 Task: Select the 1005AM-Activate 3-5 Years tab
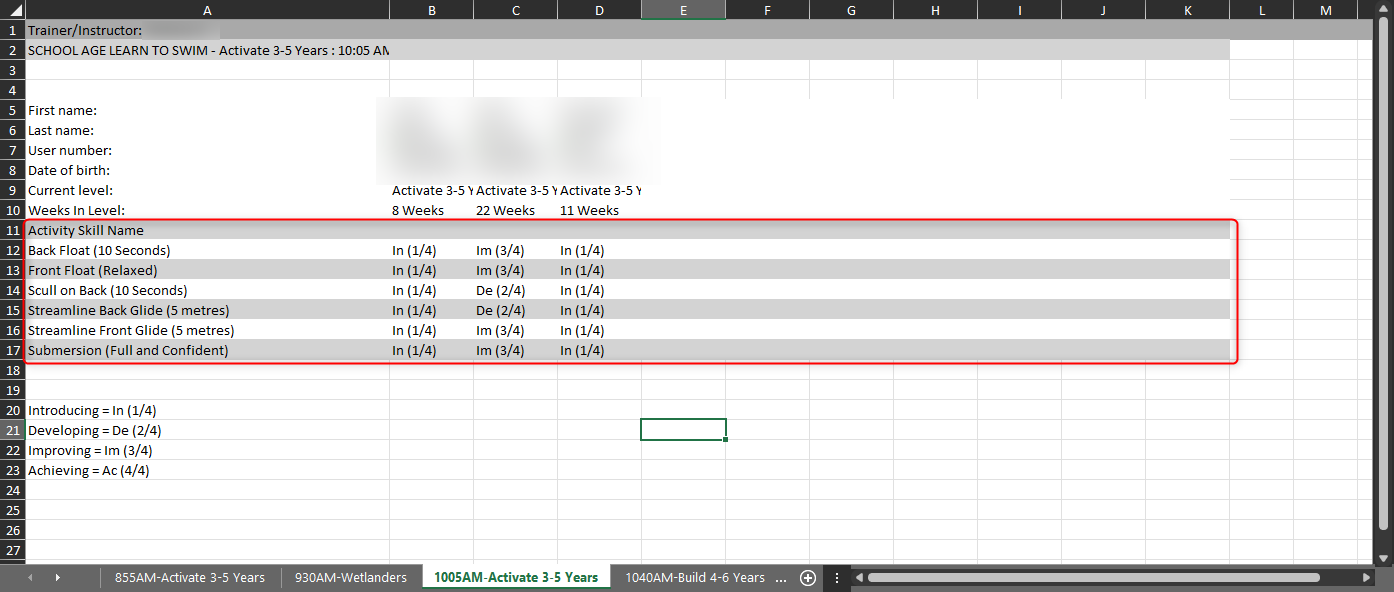point(516,578)
